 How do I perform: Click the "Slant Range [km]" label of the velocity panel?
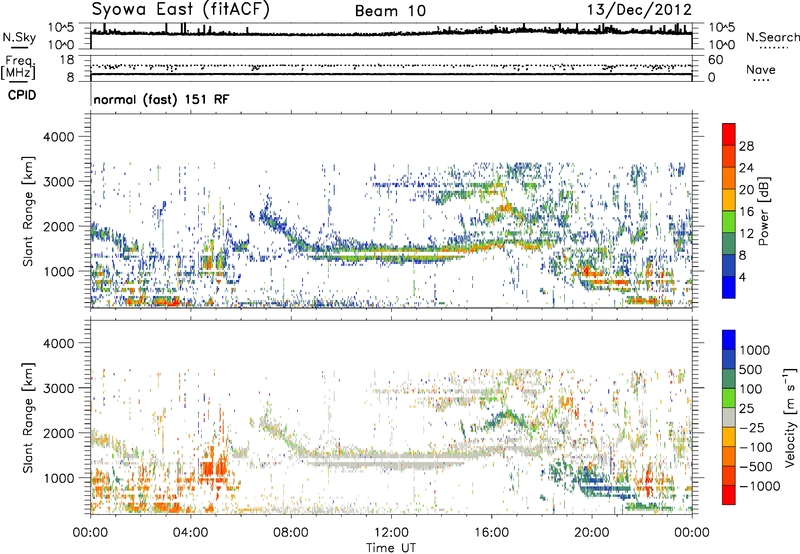(28, 418)
